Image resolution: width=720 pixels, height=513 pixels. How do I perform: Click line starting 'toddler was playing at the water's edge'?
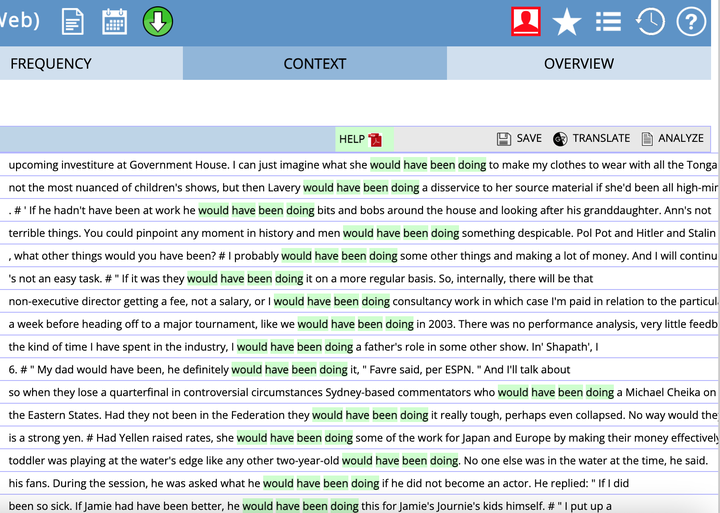[x=360, y=461]
